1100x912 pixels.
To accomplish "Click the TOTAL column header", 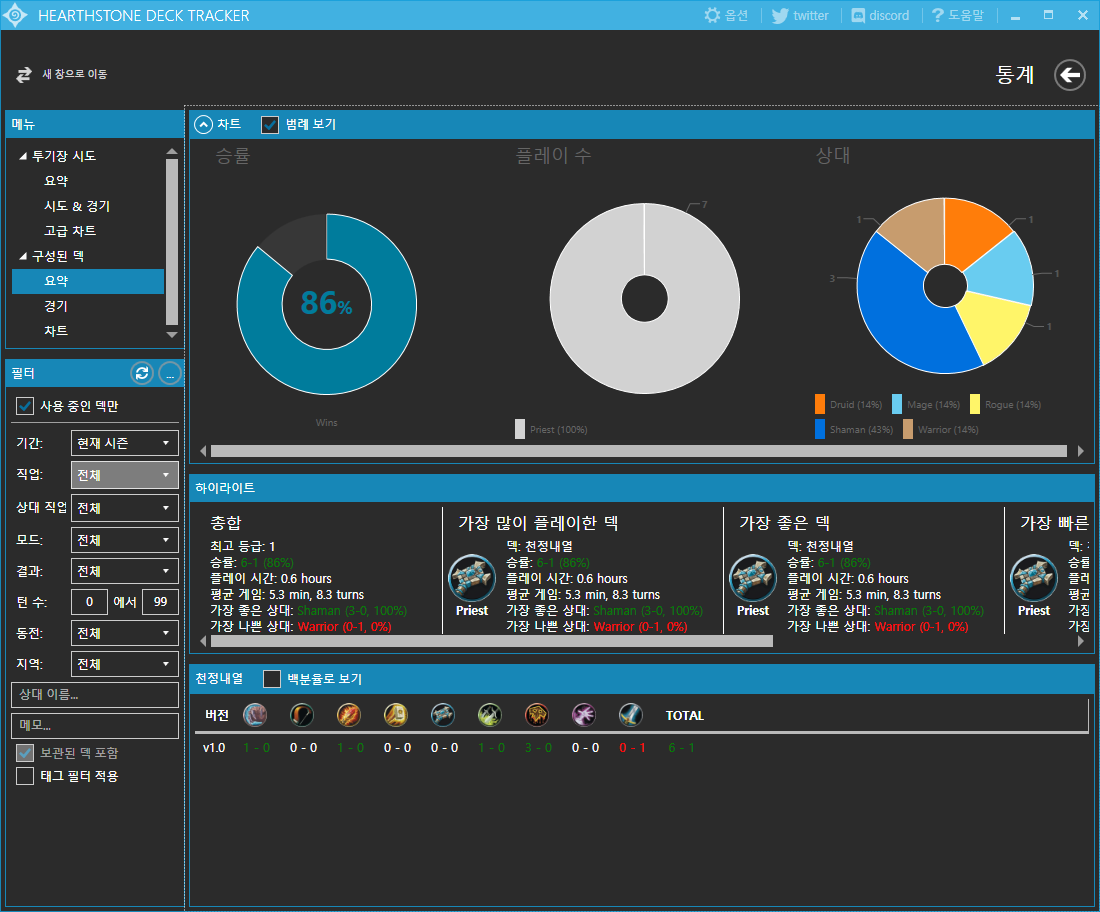I will pos(685,716).
